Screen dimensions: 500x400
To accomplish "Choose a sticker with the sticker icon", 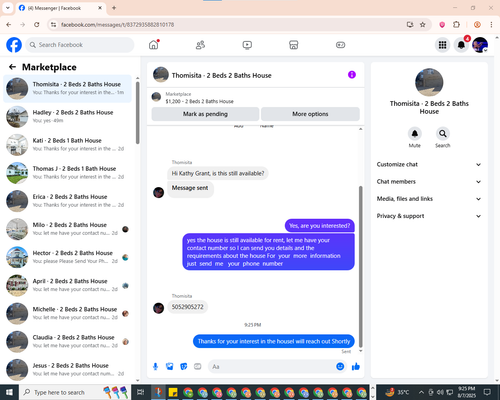I will 184,367.
